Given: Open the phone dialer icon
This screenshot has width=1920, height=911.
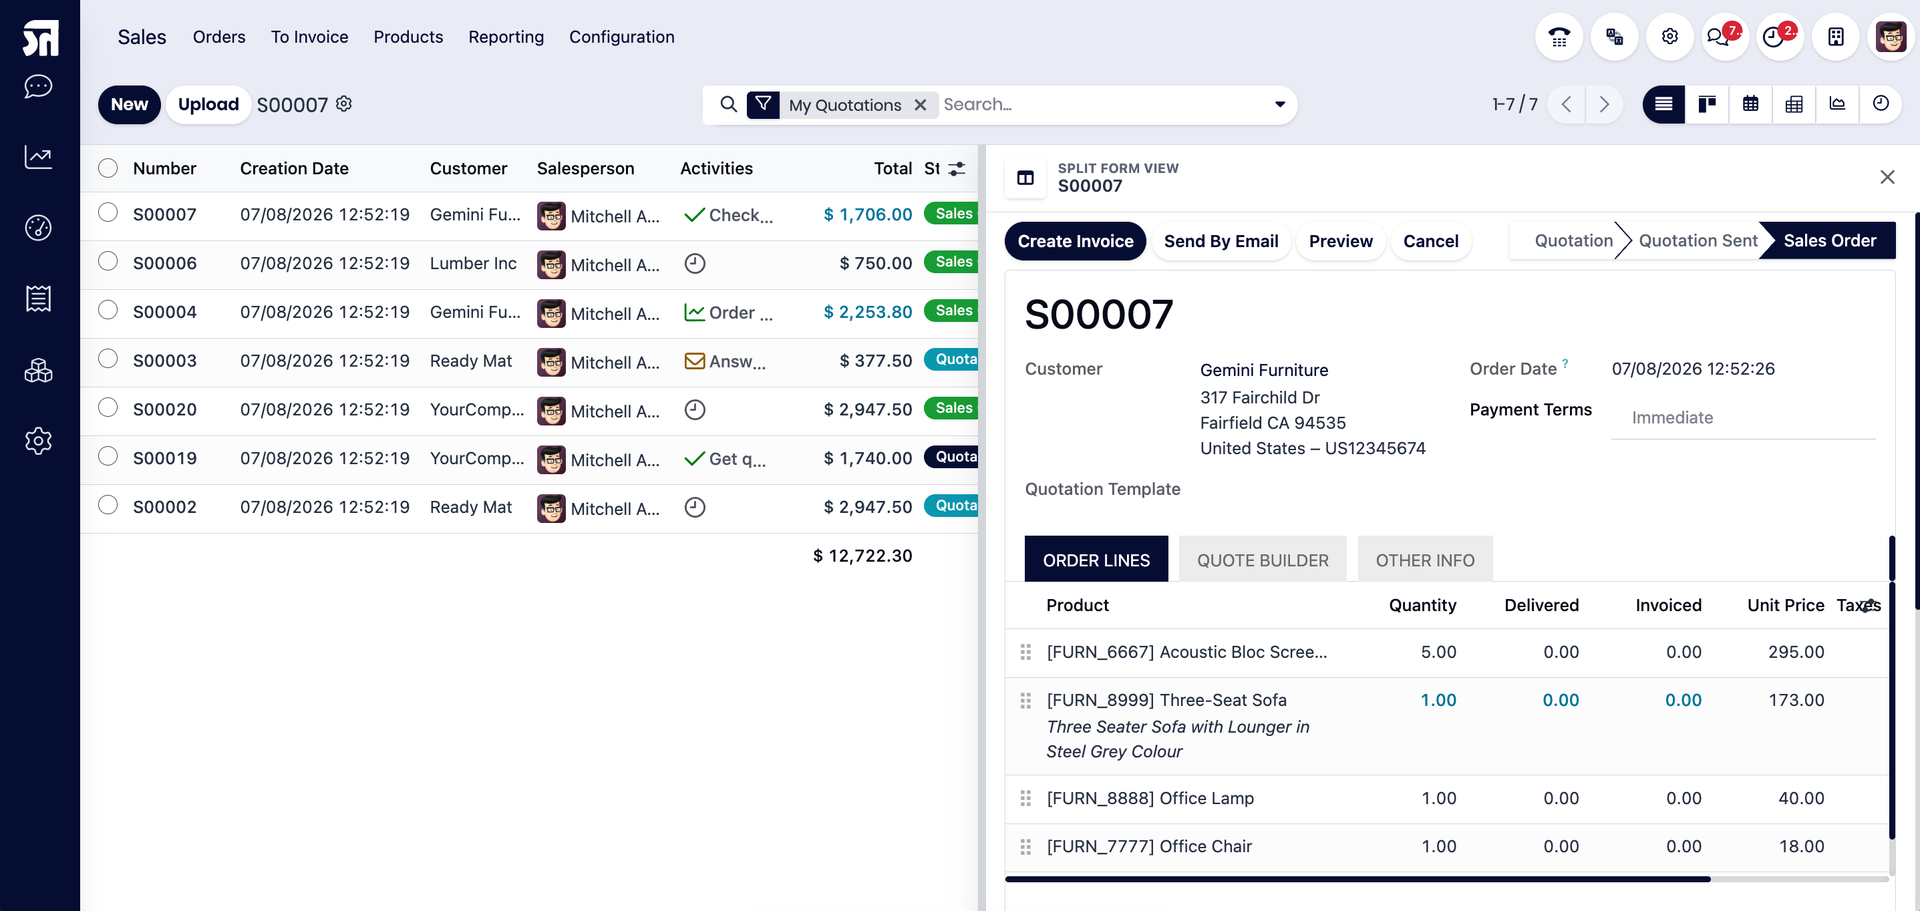Looking at the screenshot, I should [1559, 37].
